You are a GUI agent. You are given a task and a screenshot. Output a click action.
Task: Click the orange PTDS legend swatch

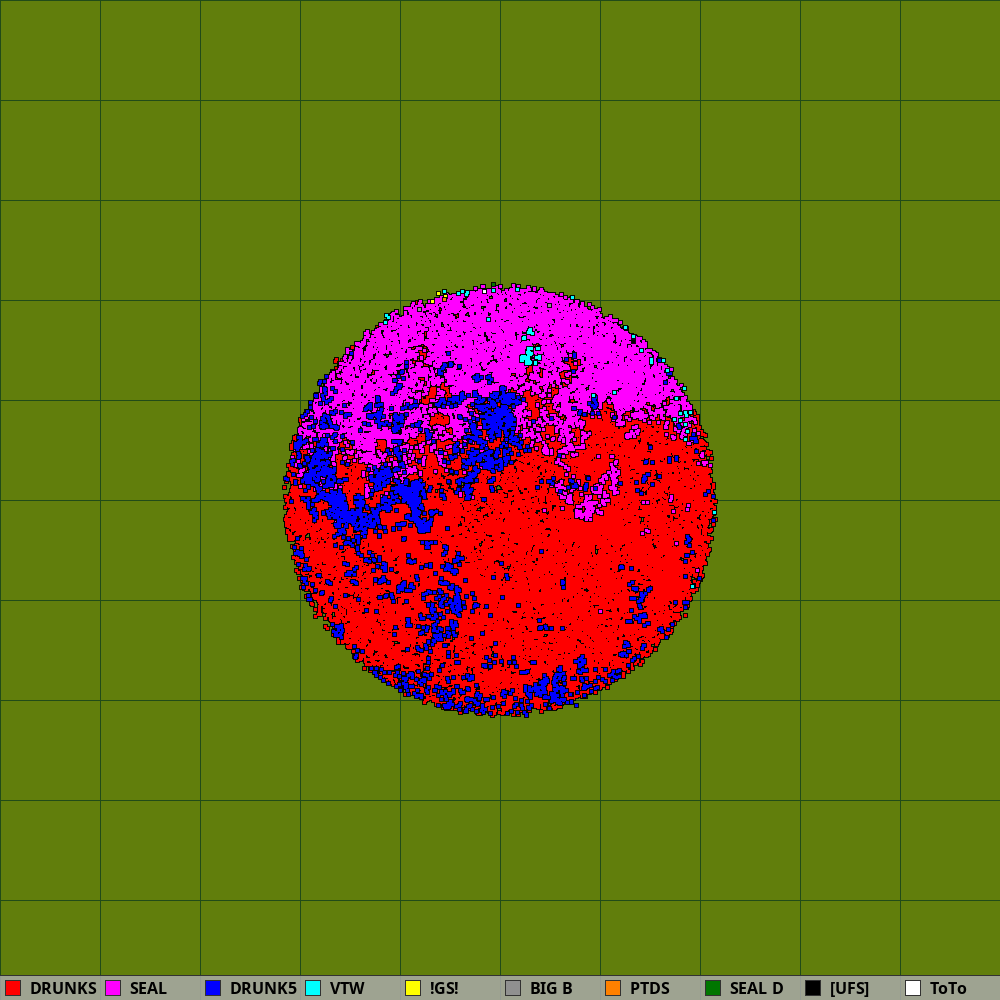613,988
